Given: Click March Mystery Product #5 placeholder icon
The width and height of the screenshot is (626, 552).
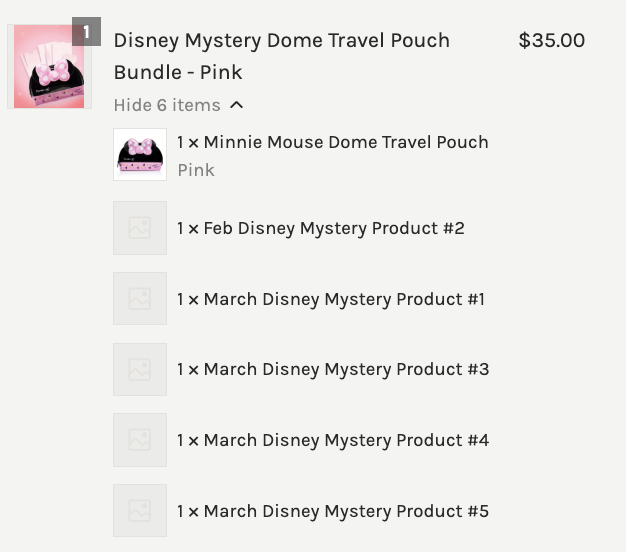Looking at the screenshot, I should (140, 511).
